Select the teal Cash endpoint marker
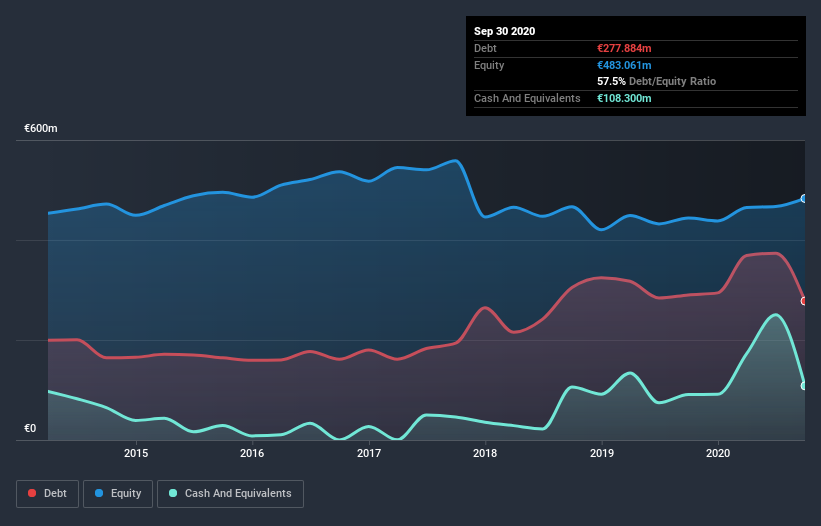821x526 pixels. coord(804,386)
